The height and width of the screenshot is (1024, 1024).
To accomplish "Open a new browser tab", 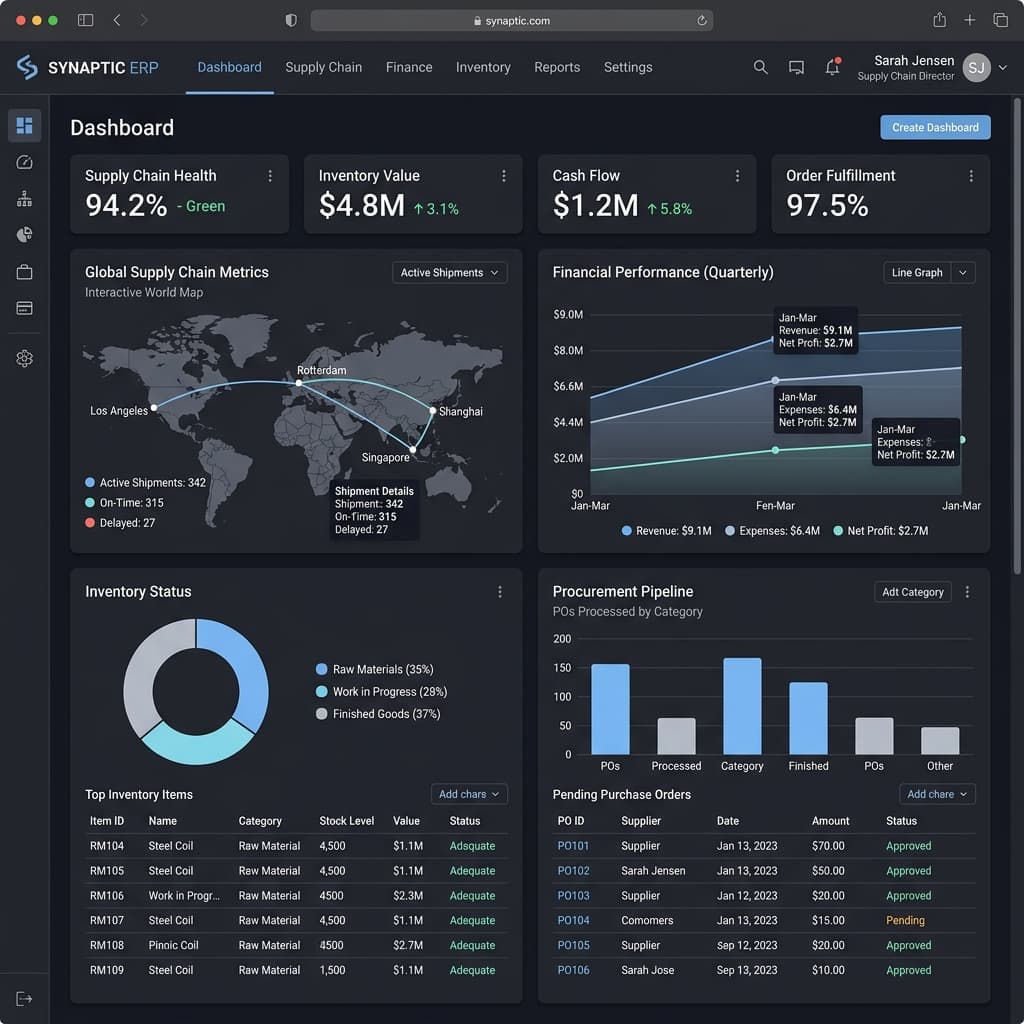I will 970,20.
